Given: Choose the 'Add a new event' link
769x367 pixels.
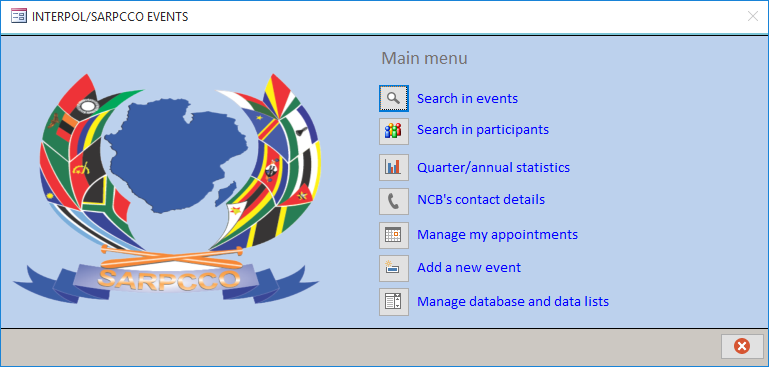Looking at the screenshot, I should [469, 268].
